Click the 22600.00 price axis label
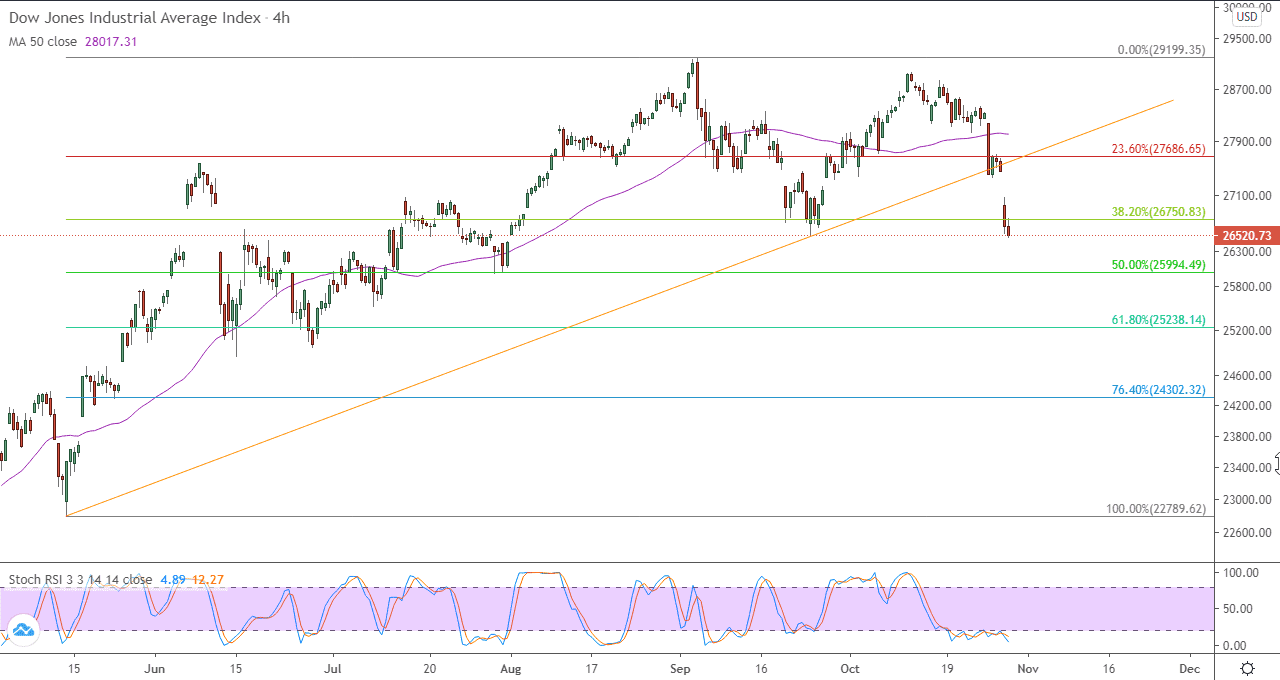 1246,532
